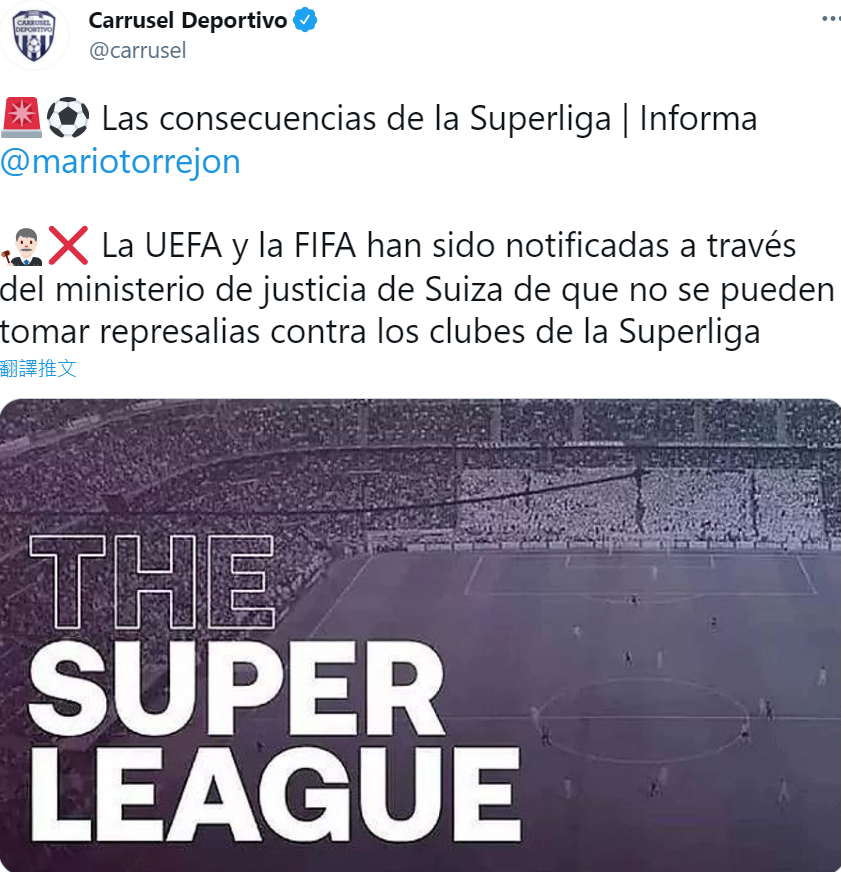Open the @mariotorrejon mention link

120,162
